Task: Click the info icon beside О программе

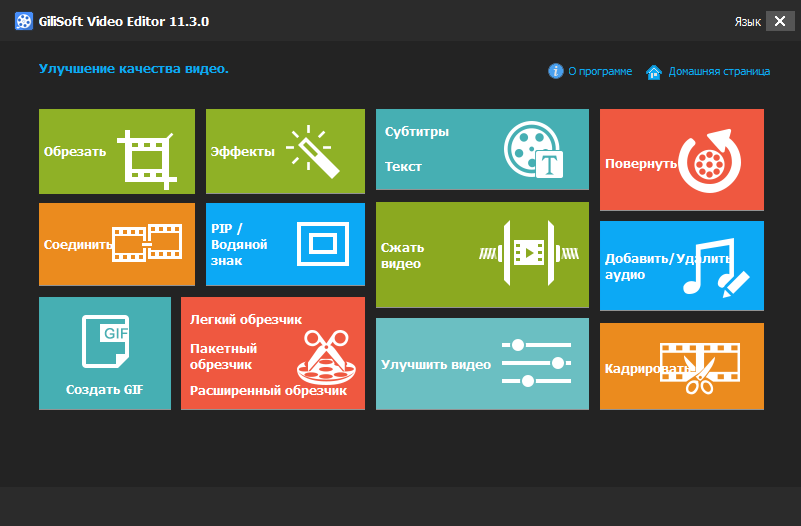Action: pos(556,71)
